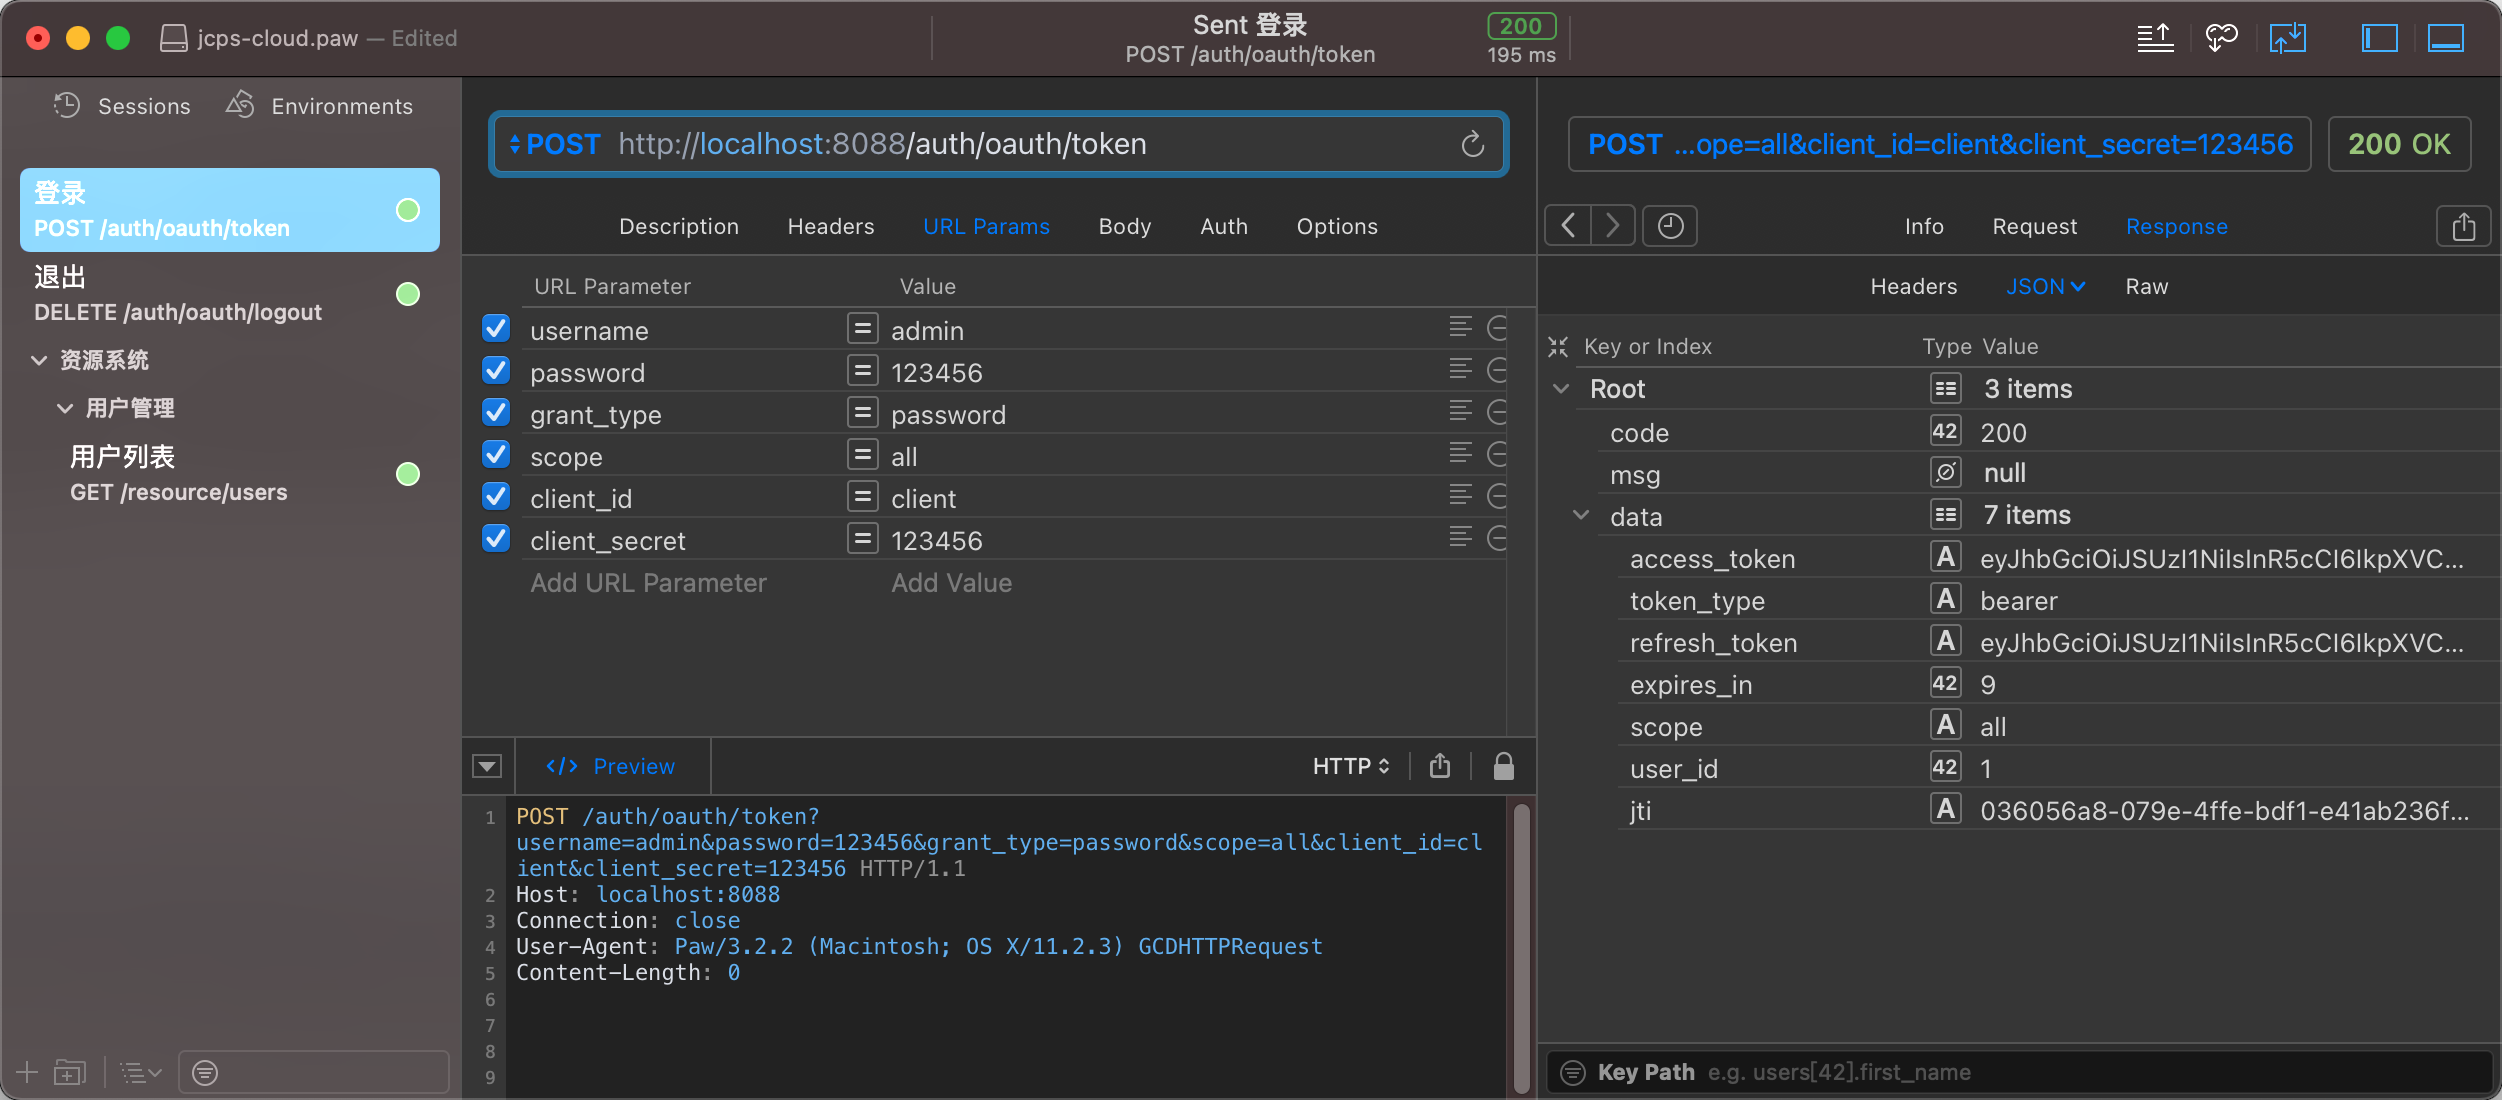Uncheck the client_secret URL parameter
Screen dimensions: 2502x1100
coord(496,538)
